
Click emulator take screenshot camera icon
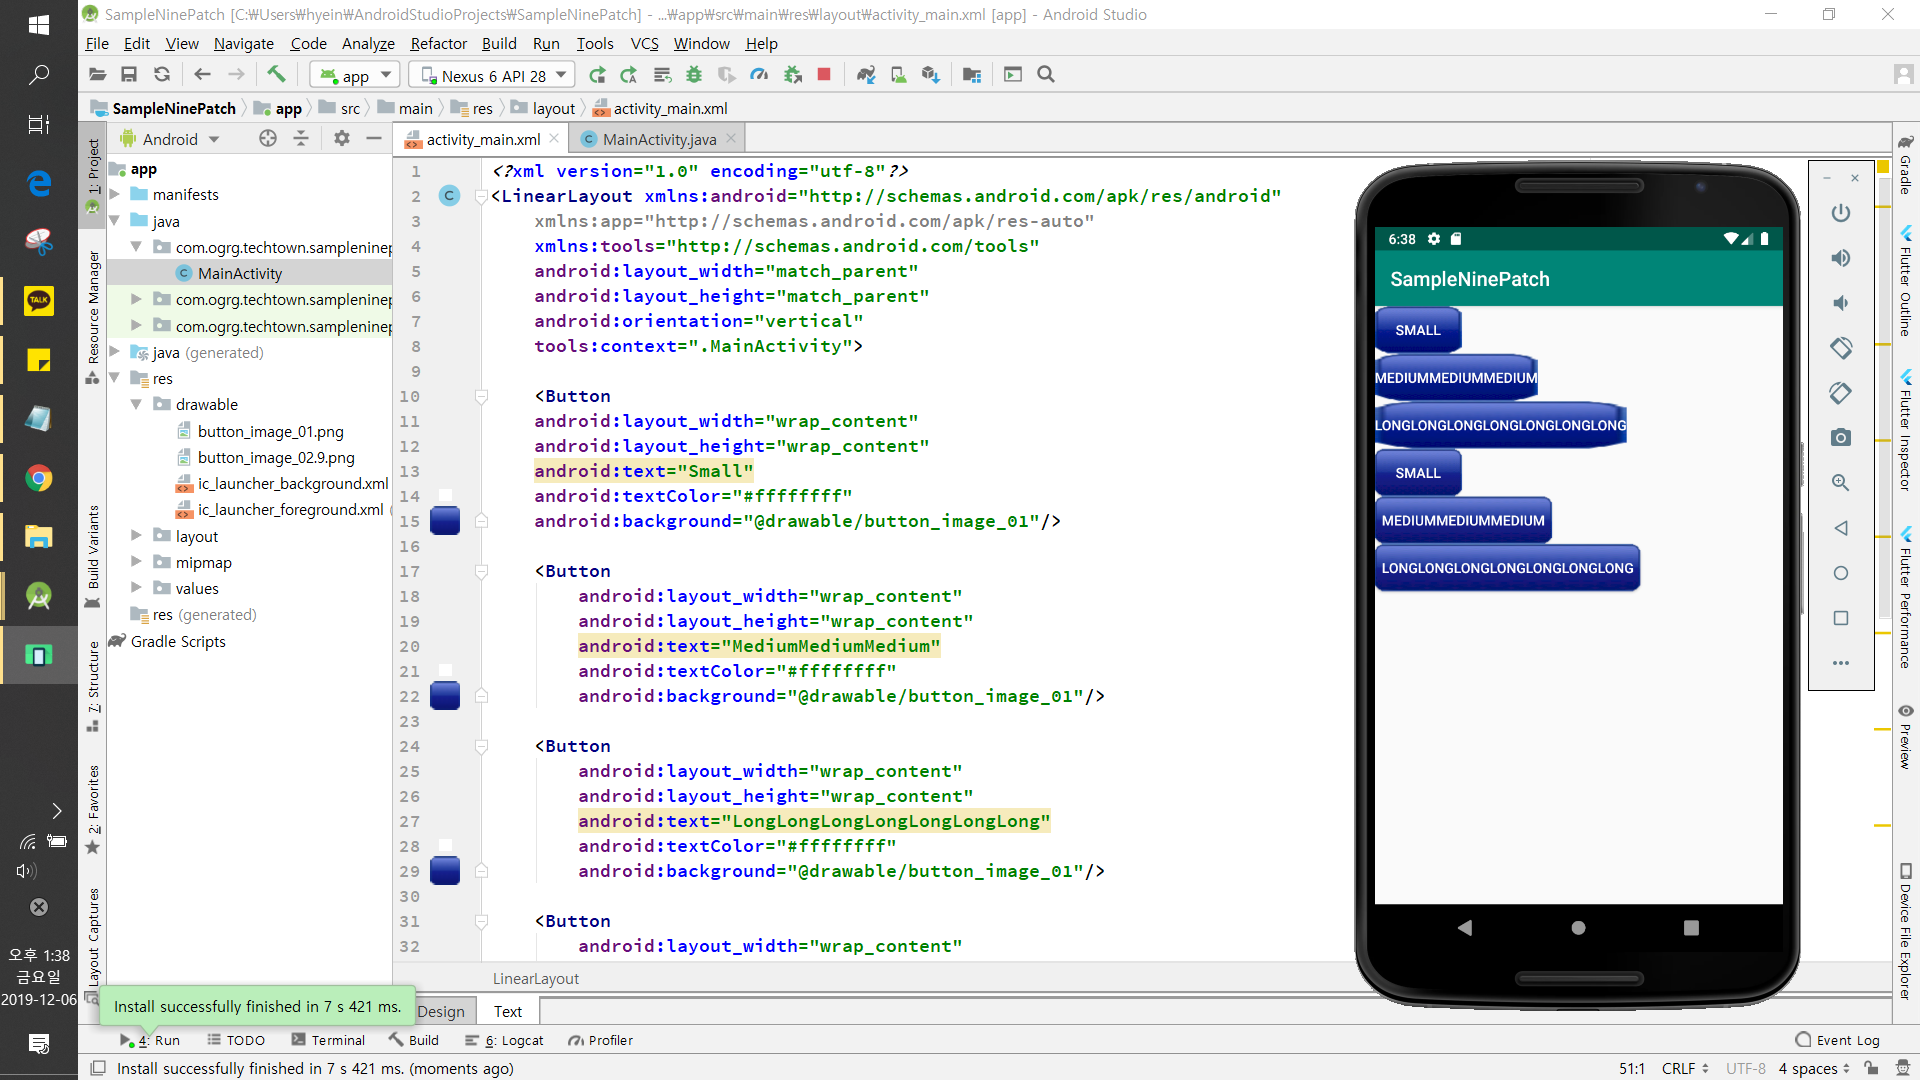point(1840,438)
